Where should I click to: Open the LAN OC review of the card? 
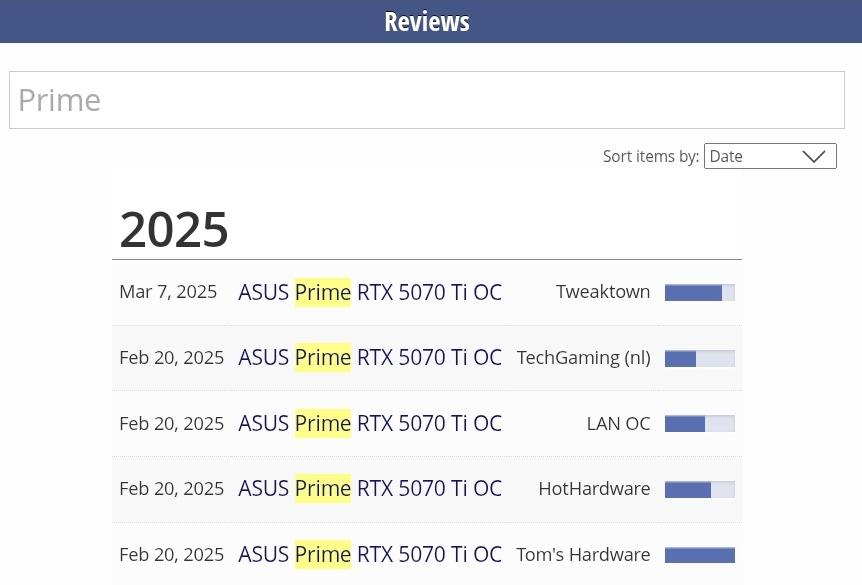tap(370, 423)
